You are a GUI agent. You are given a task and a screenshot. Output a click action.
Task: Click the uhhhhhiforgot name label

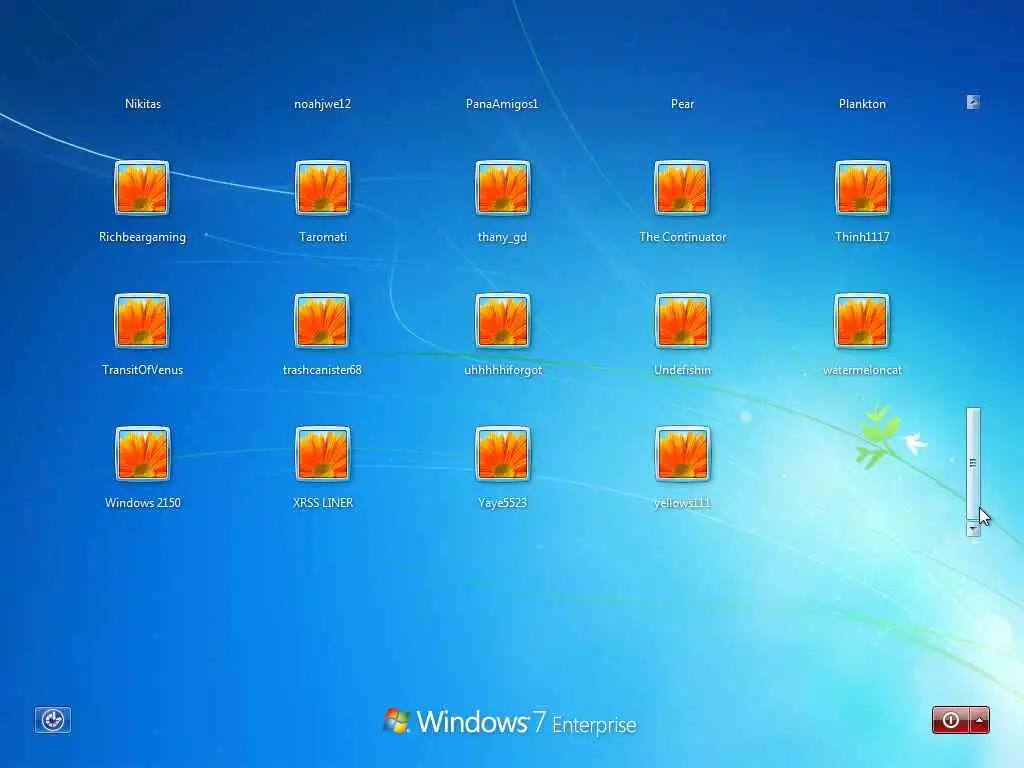tap(503, 370)
